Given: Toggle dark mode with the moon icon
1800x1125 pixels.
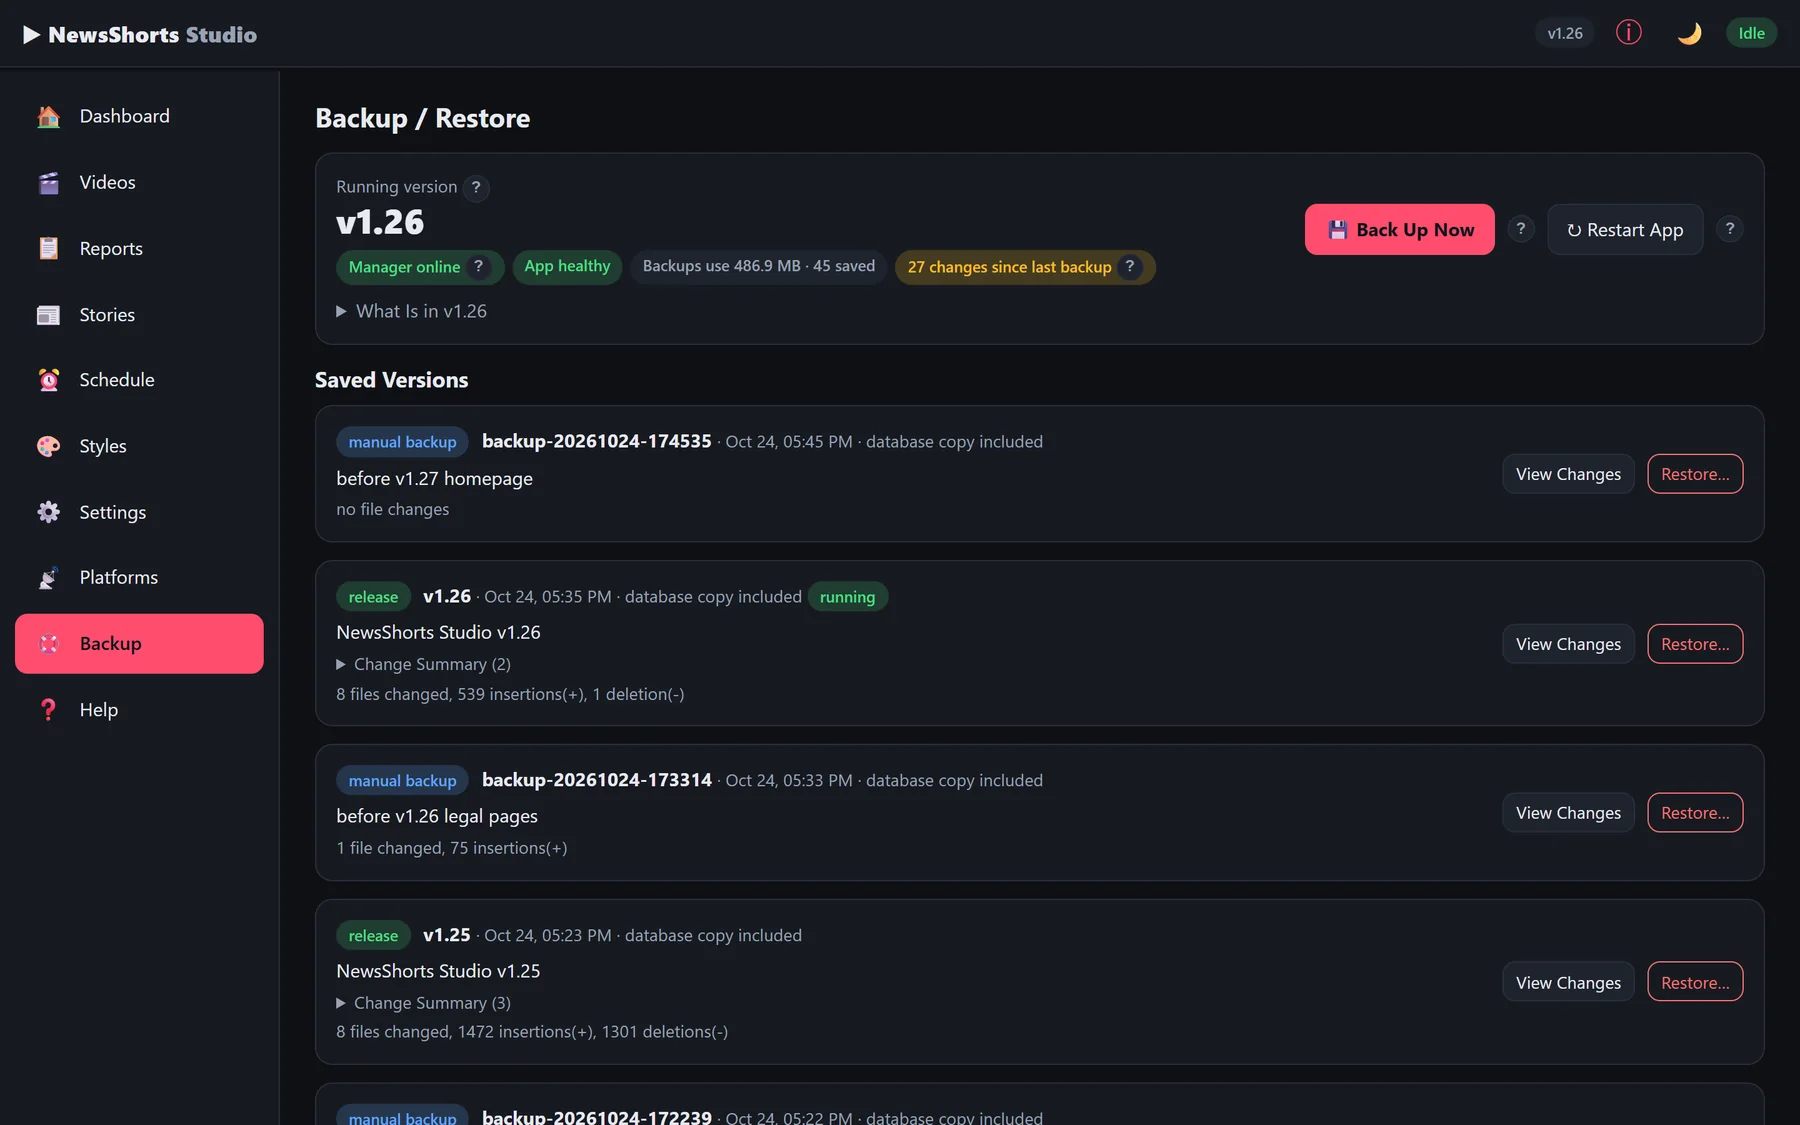Looking at the screenshot, I should pos(1689,33).
